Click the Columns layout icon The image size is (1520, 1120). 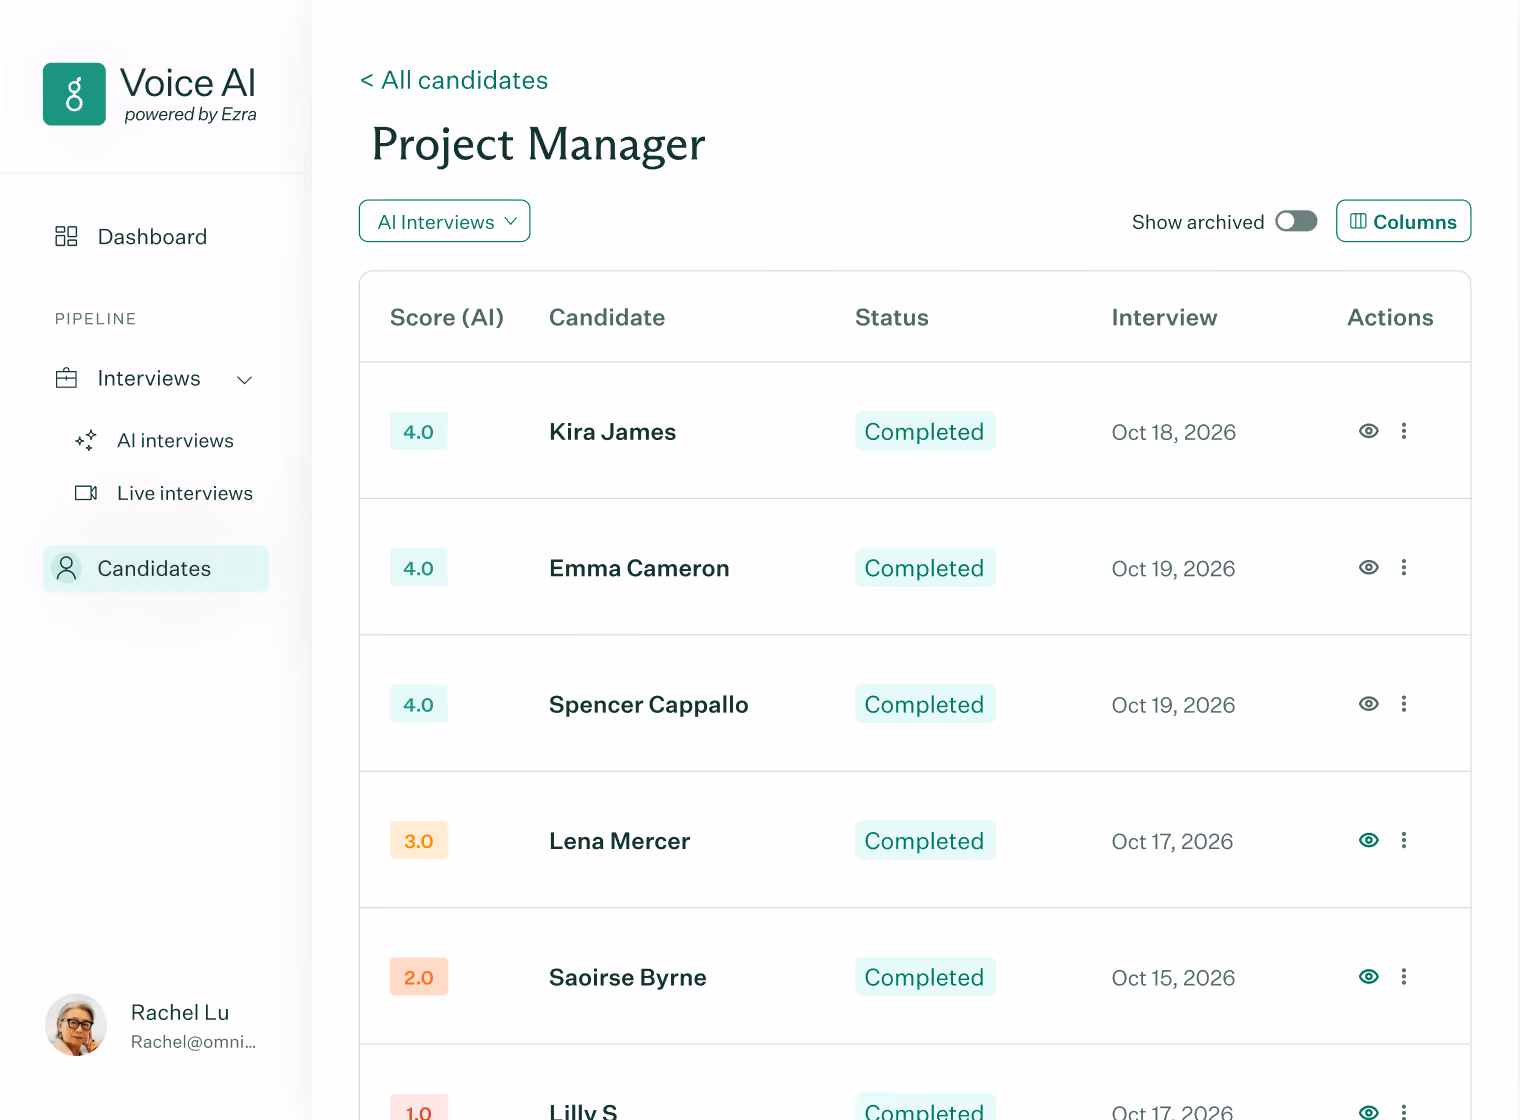(1358, 221)
